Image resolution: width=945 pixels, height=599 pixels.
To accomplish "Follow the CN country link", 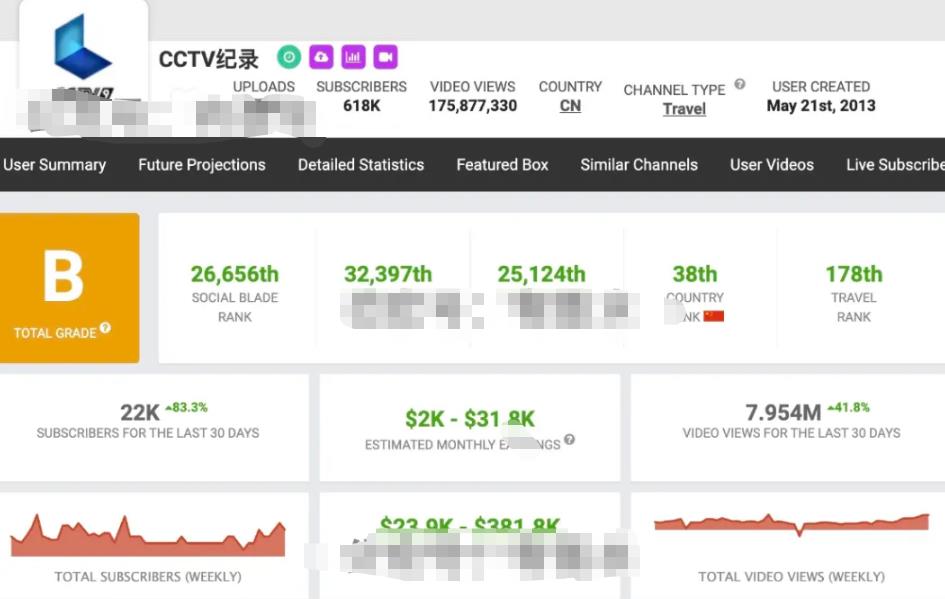I will (570, 106).
